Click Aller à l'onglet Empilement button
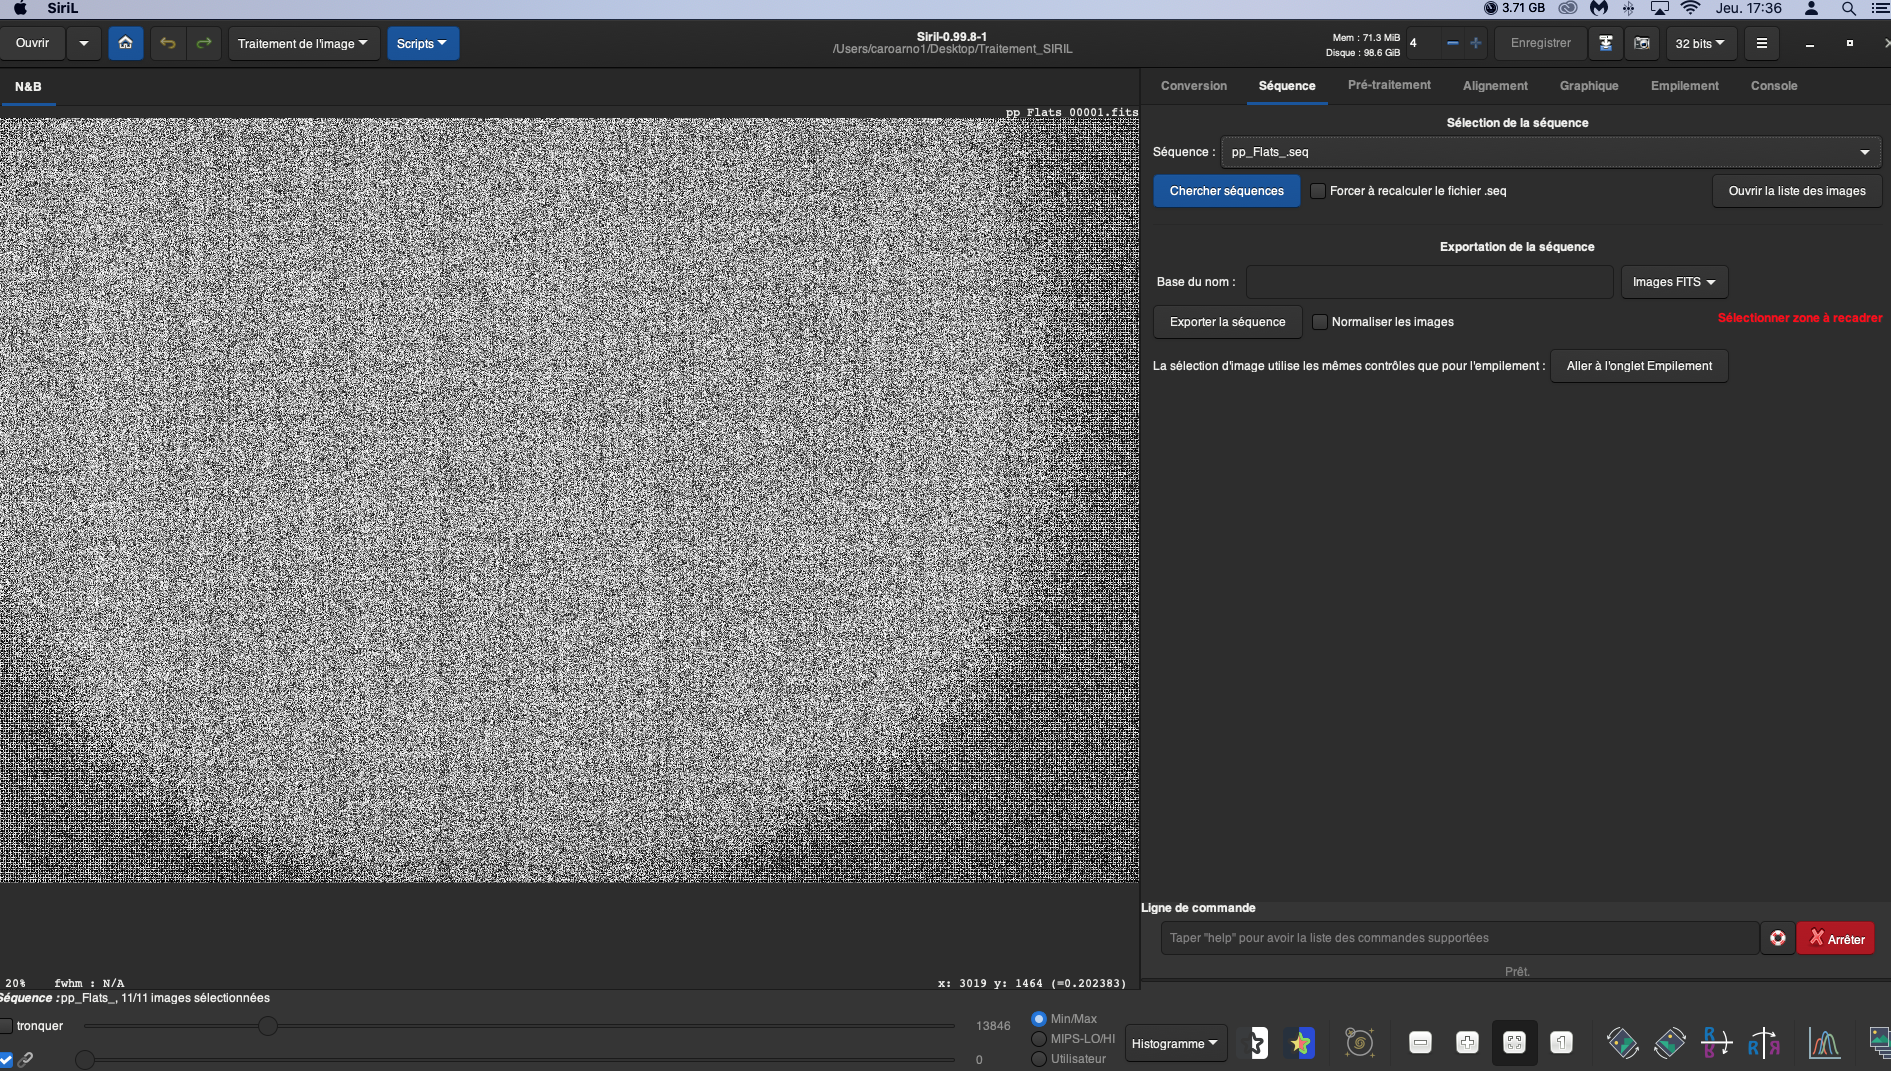This screenshot has width=1891, height=1071. [x=1638, y=366]
